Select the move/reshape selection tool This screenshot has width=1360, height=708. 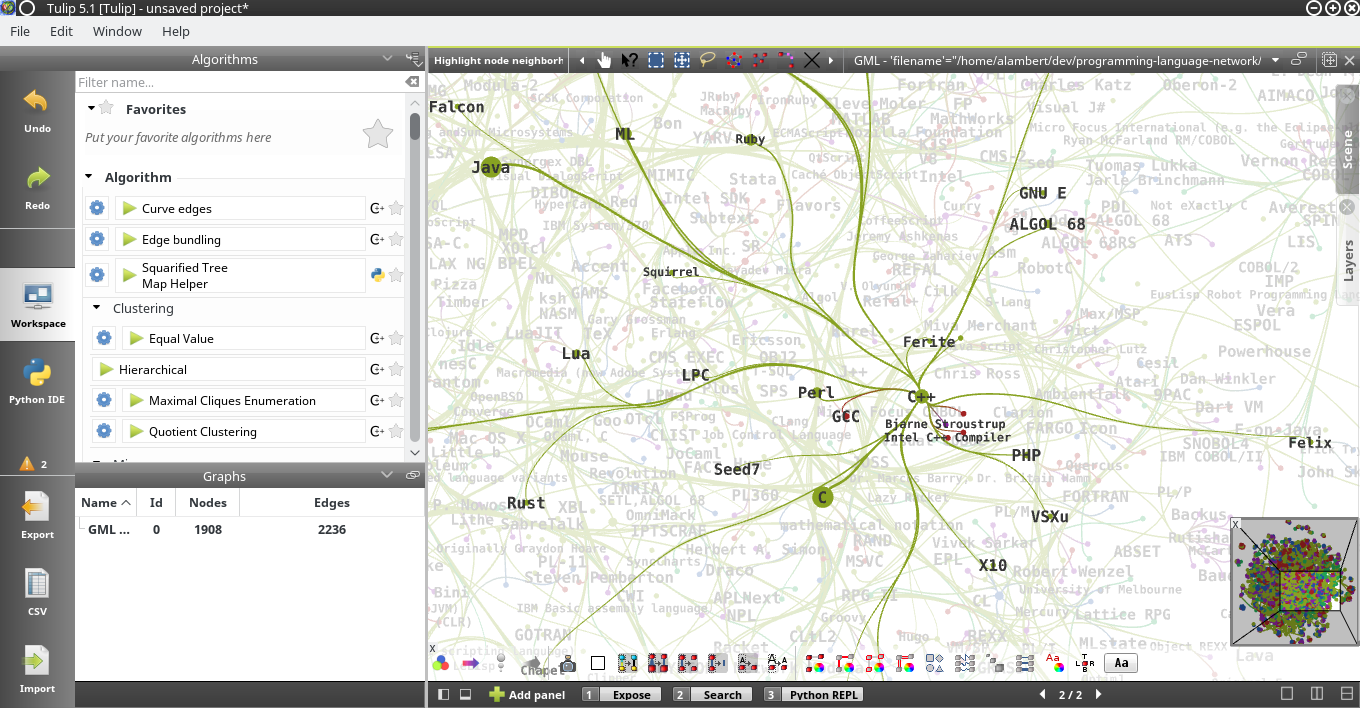681,60
